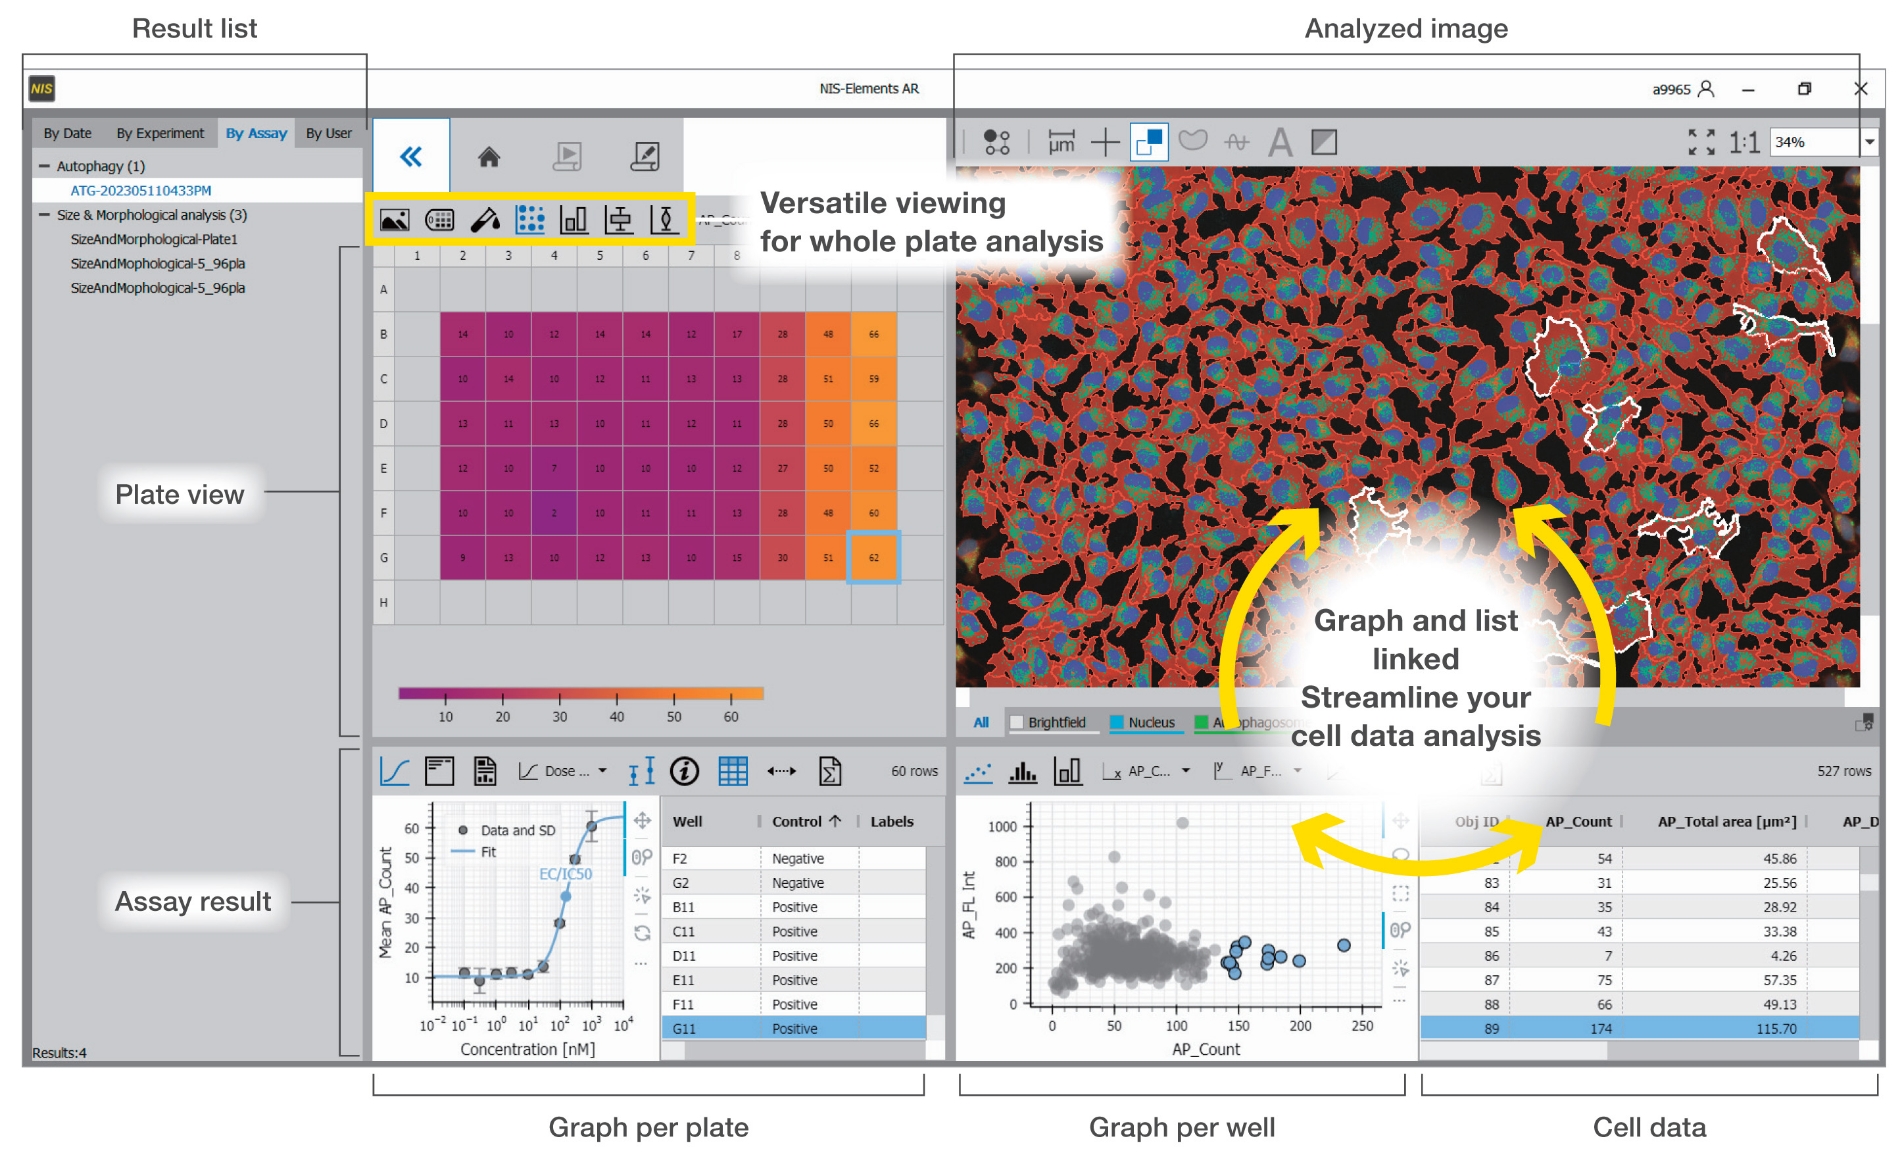Open the zoom percentage dropdown
Viewport: 1900px width, 1157px height.
click(x=1869, y=142)
